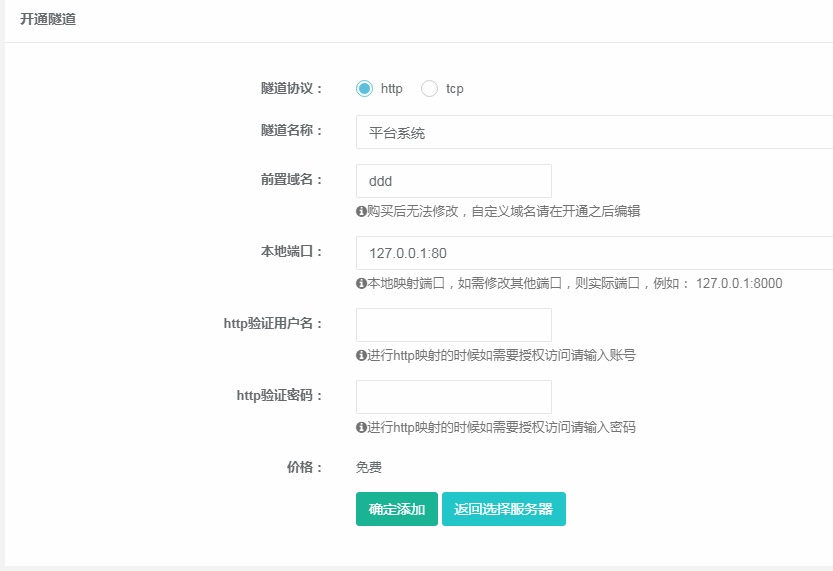Image resolution: width=833 pixels, height=571 pixels.
Task: Select the http tunnel protocol radio button
Action: (364, 88)
